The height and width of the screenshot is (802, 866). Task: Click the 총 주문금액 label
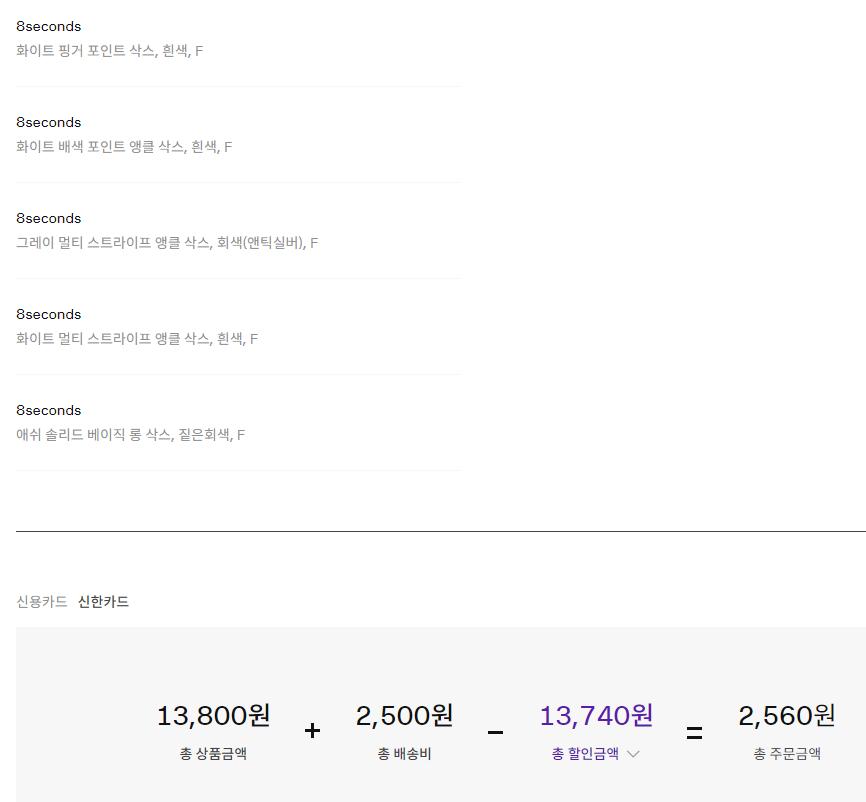point(787,754)
